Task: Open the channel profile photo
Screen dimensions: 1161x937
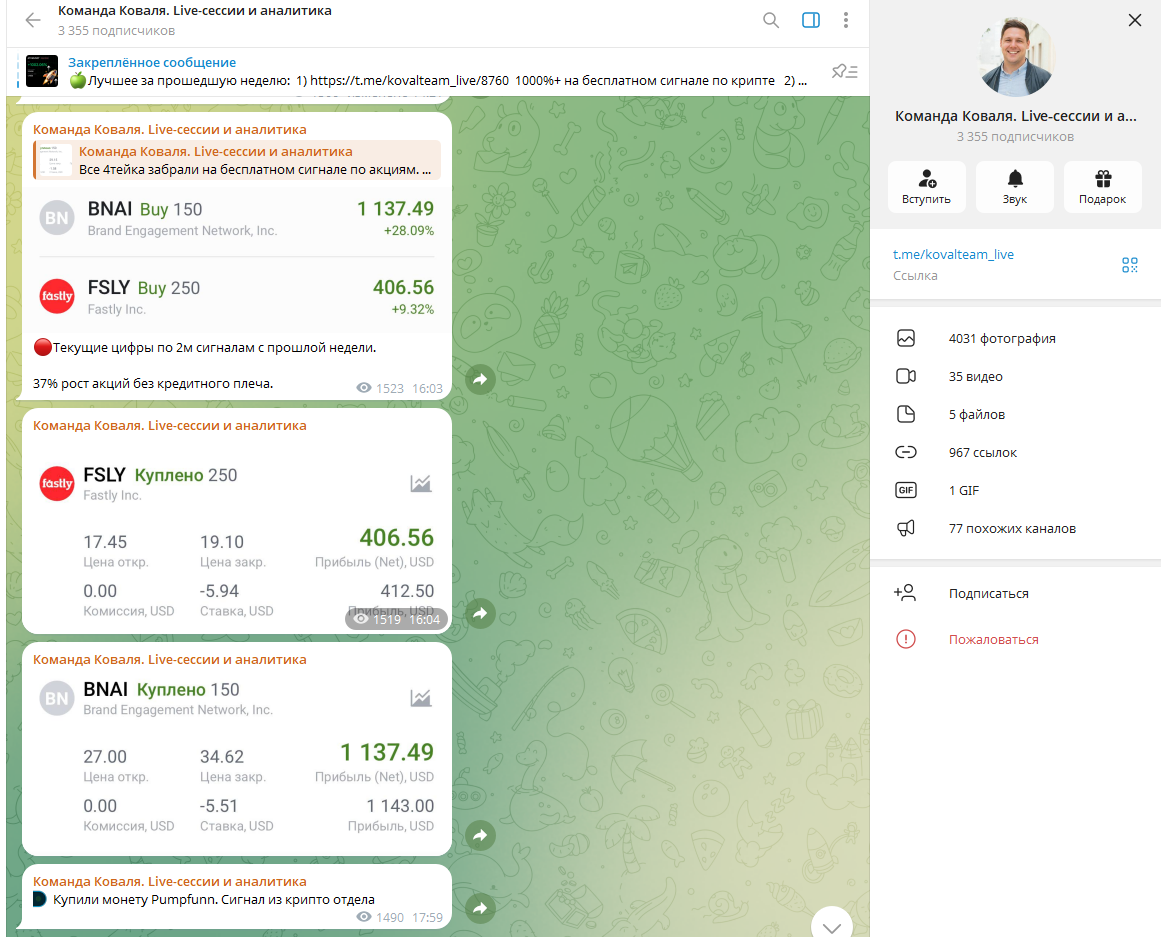Action: click(x=1015, y=55)
